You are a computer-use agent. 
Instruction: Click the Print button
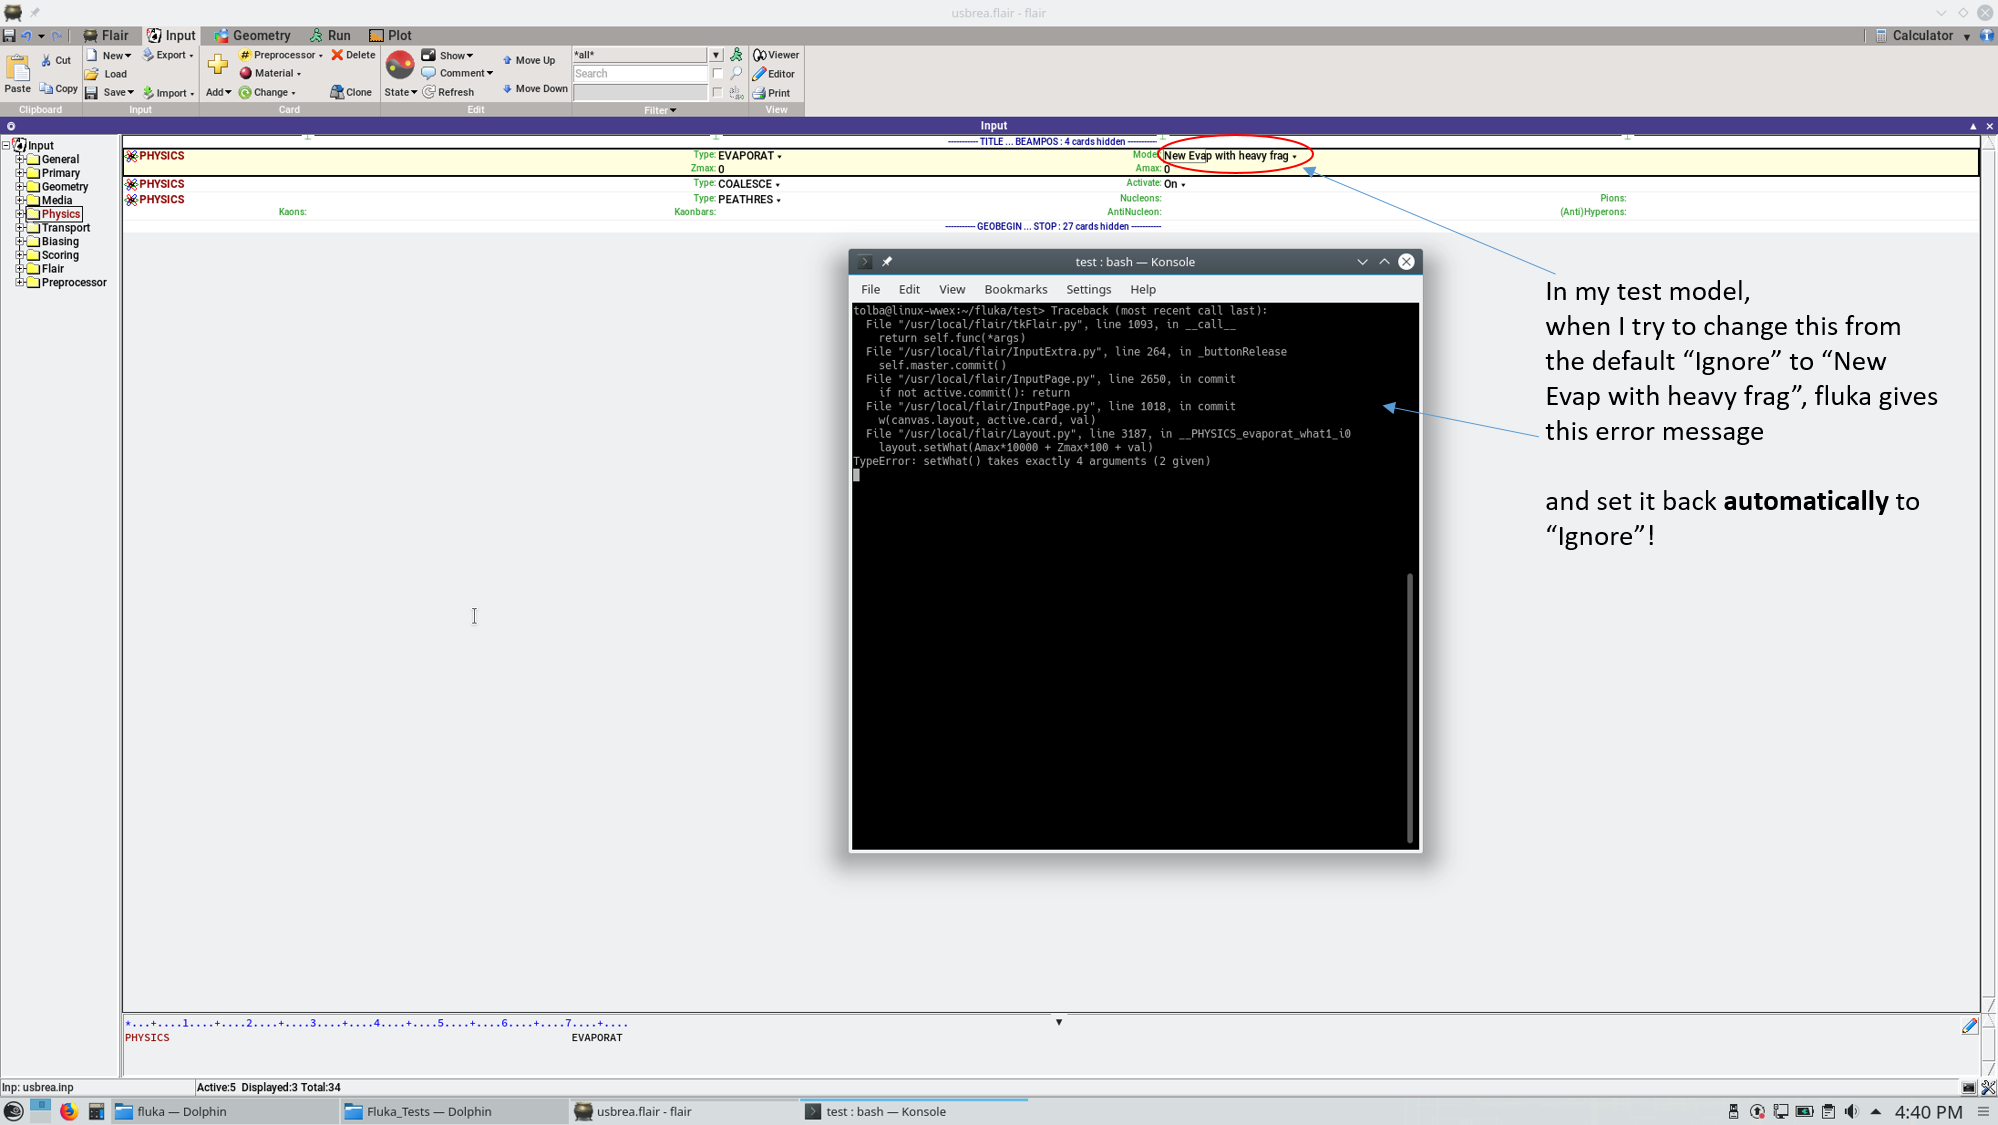coord(771,93)
